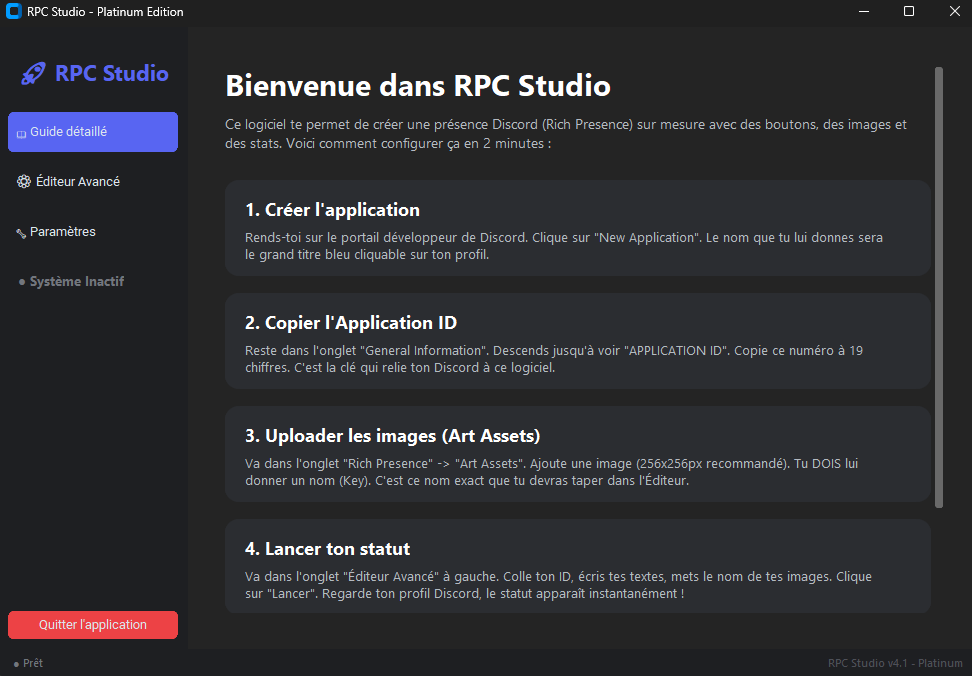The image size is (972, 676).
Task: Click the RPC Studio title bar app icon
Action: click(x=13, y=11)
